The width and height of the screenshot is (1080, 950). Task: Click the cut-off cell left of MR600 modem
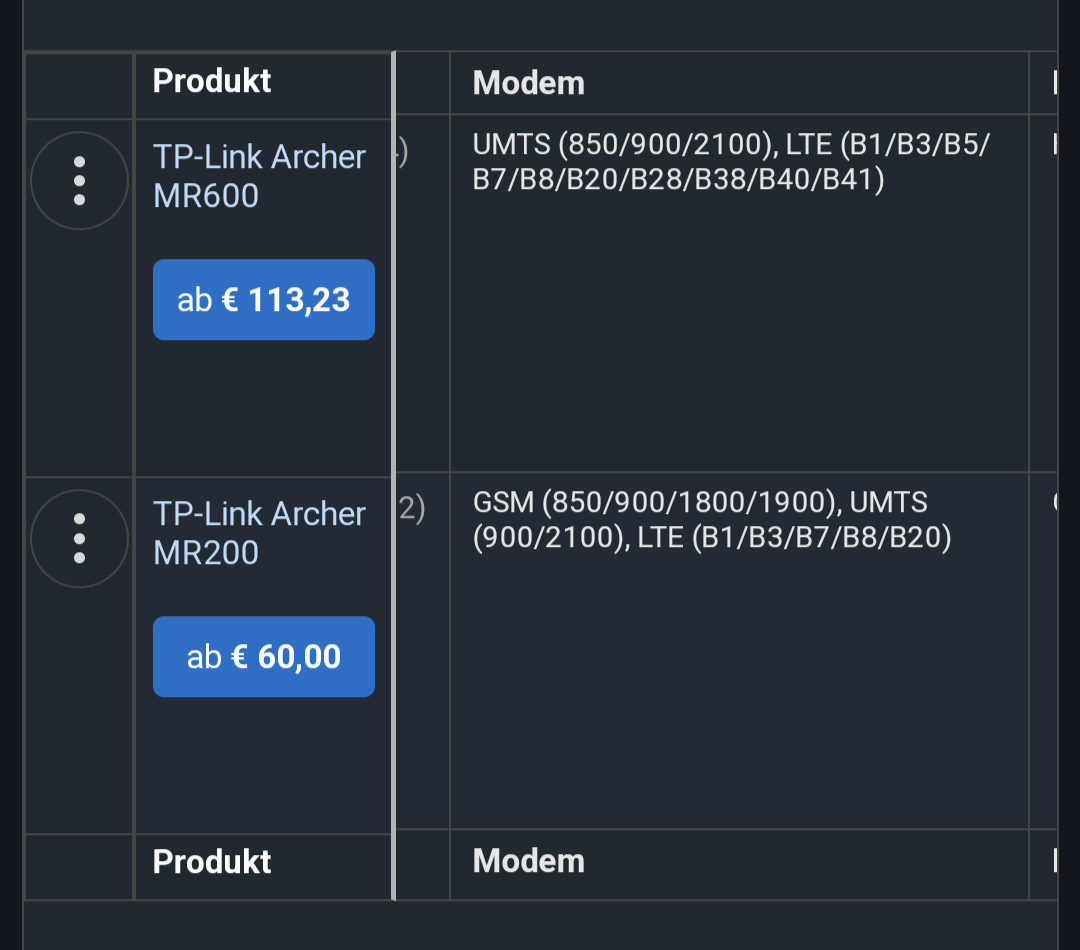423,292
